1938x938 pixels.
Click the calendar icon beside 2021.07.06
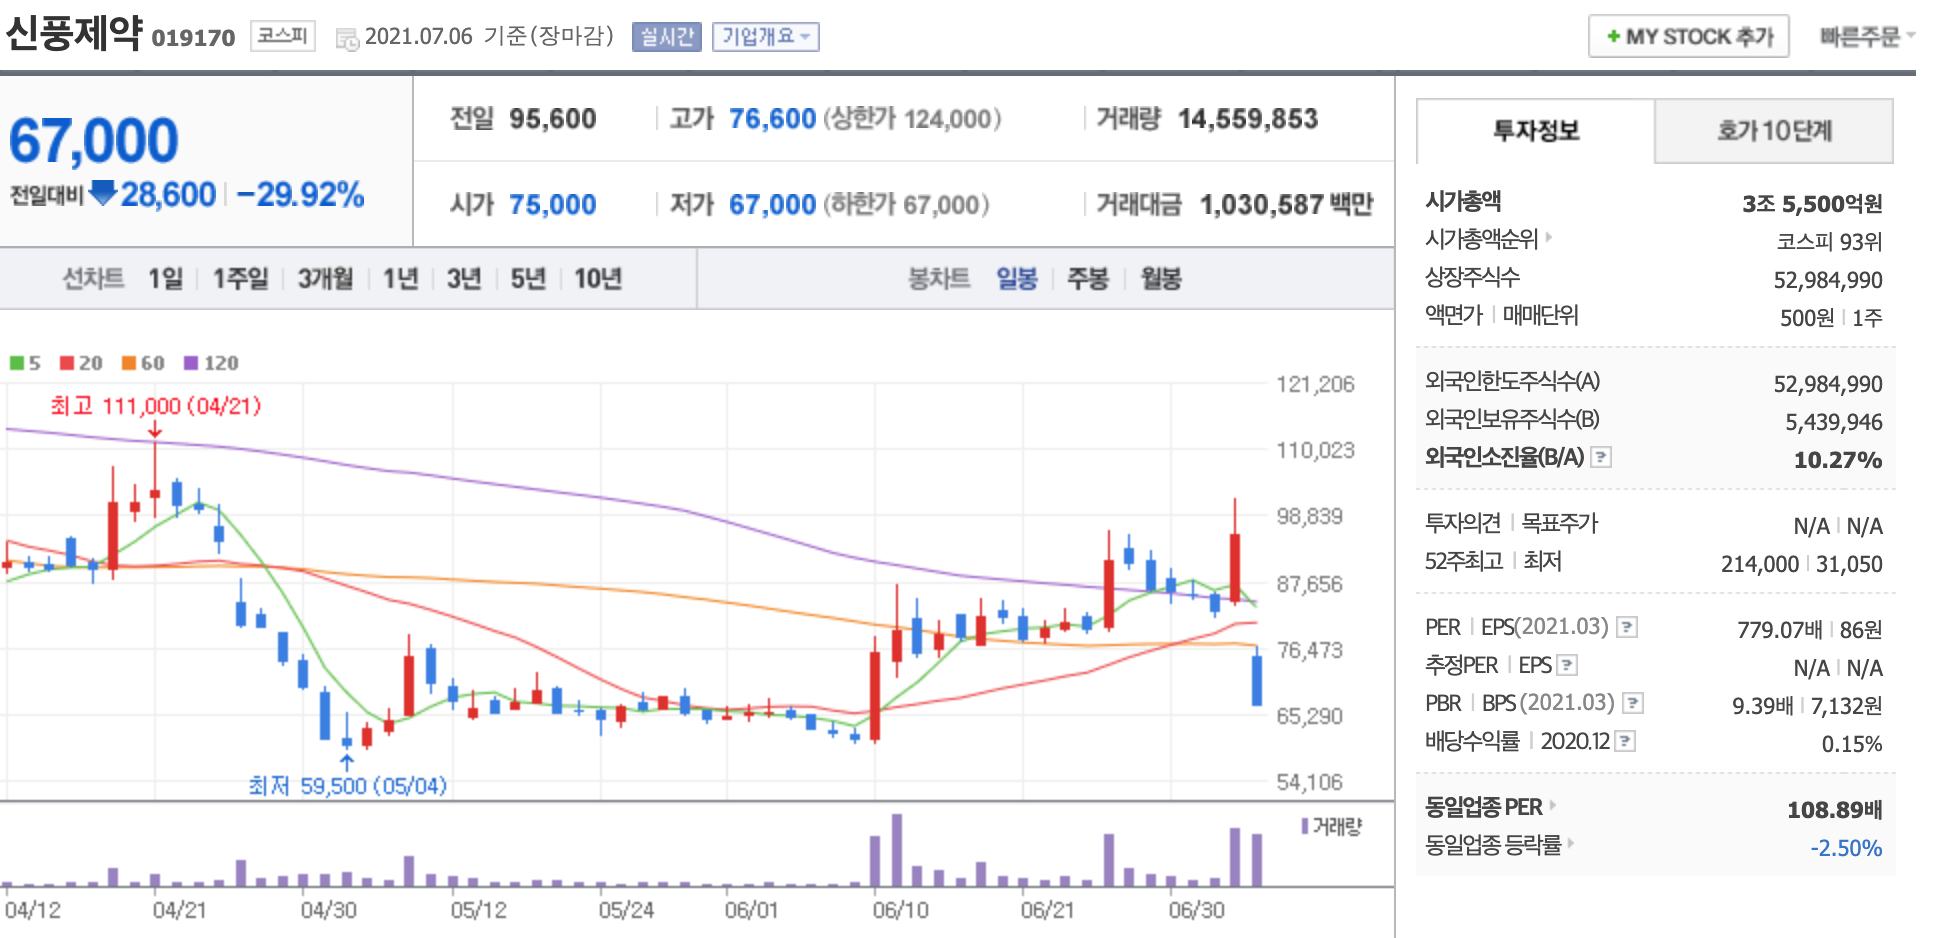pos(347,39)
